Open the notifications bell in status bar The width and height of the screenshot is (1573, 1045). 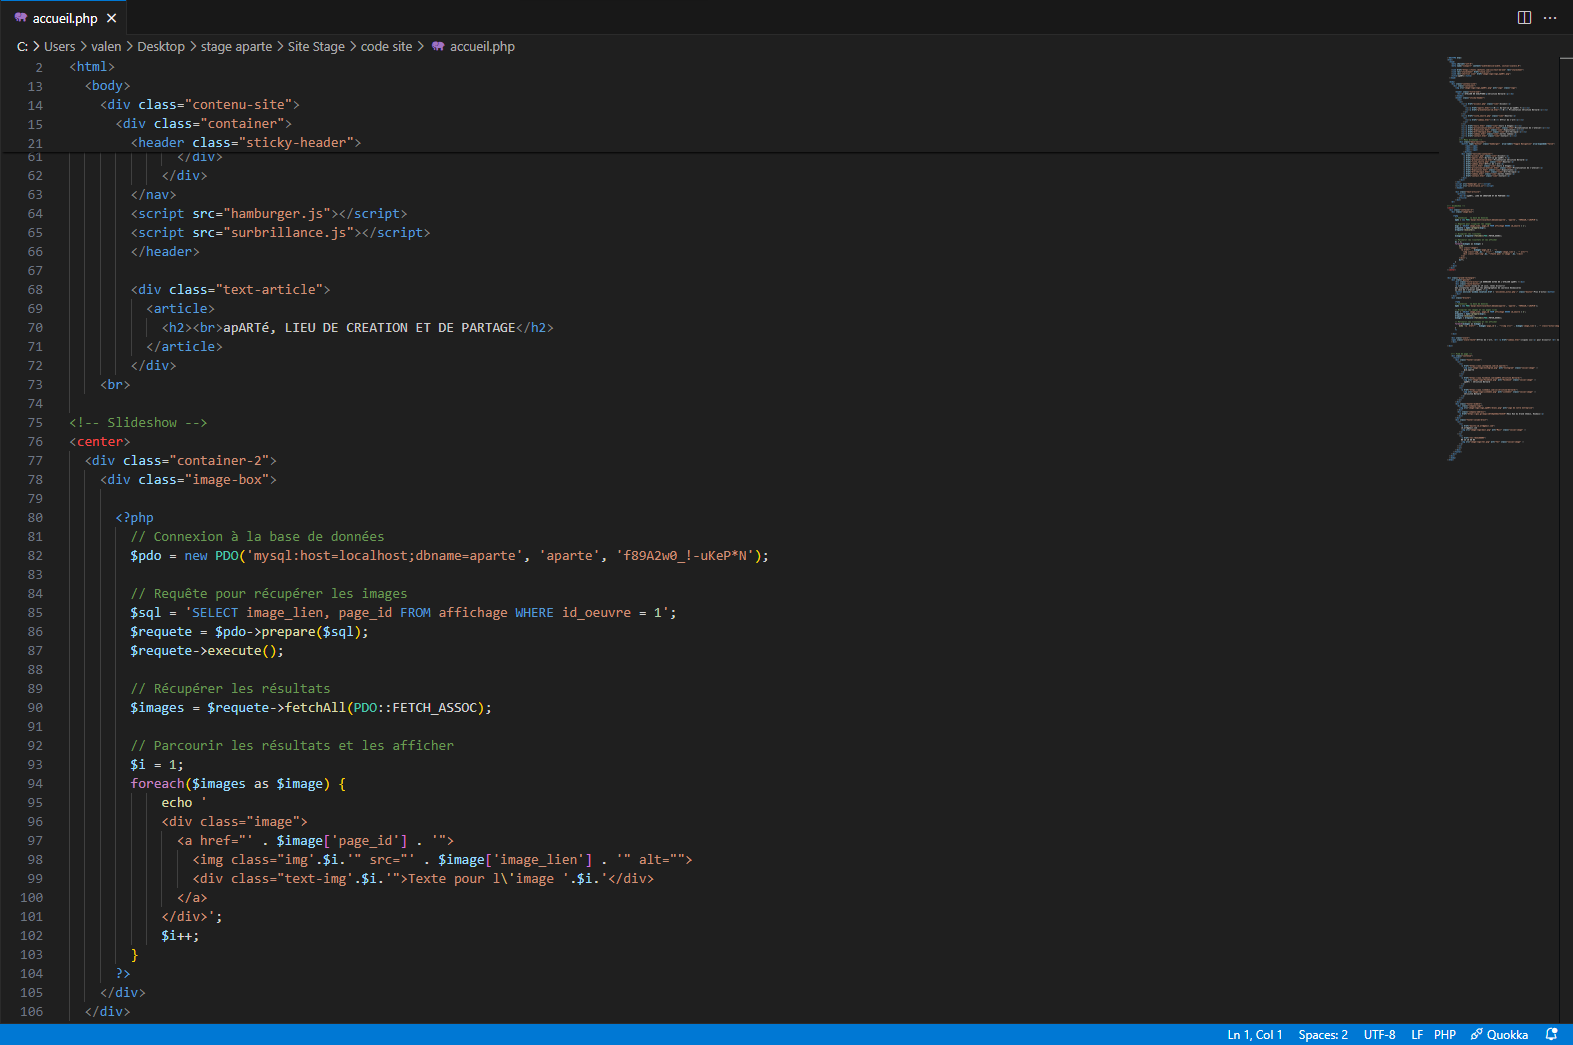click(1551, 1035)
